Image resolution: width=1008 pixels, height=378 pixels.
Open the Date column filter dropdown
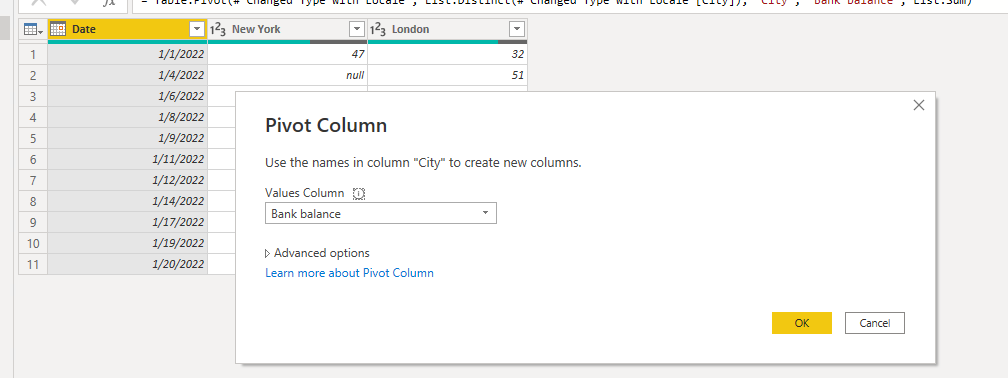pos(197,30)
